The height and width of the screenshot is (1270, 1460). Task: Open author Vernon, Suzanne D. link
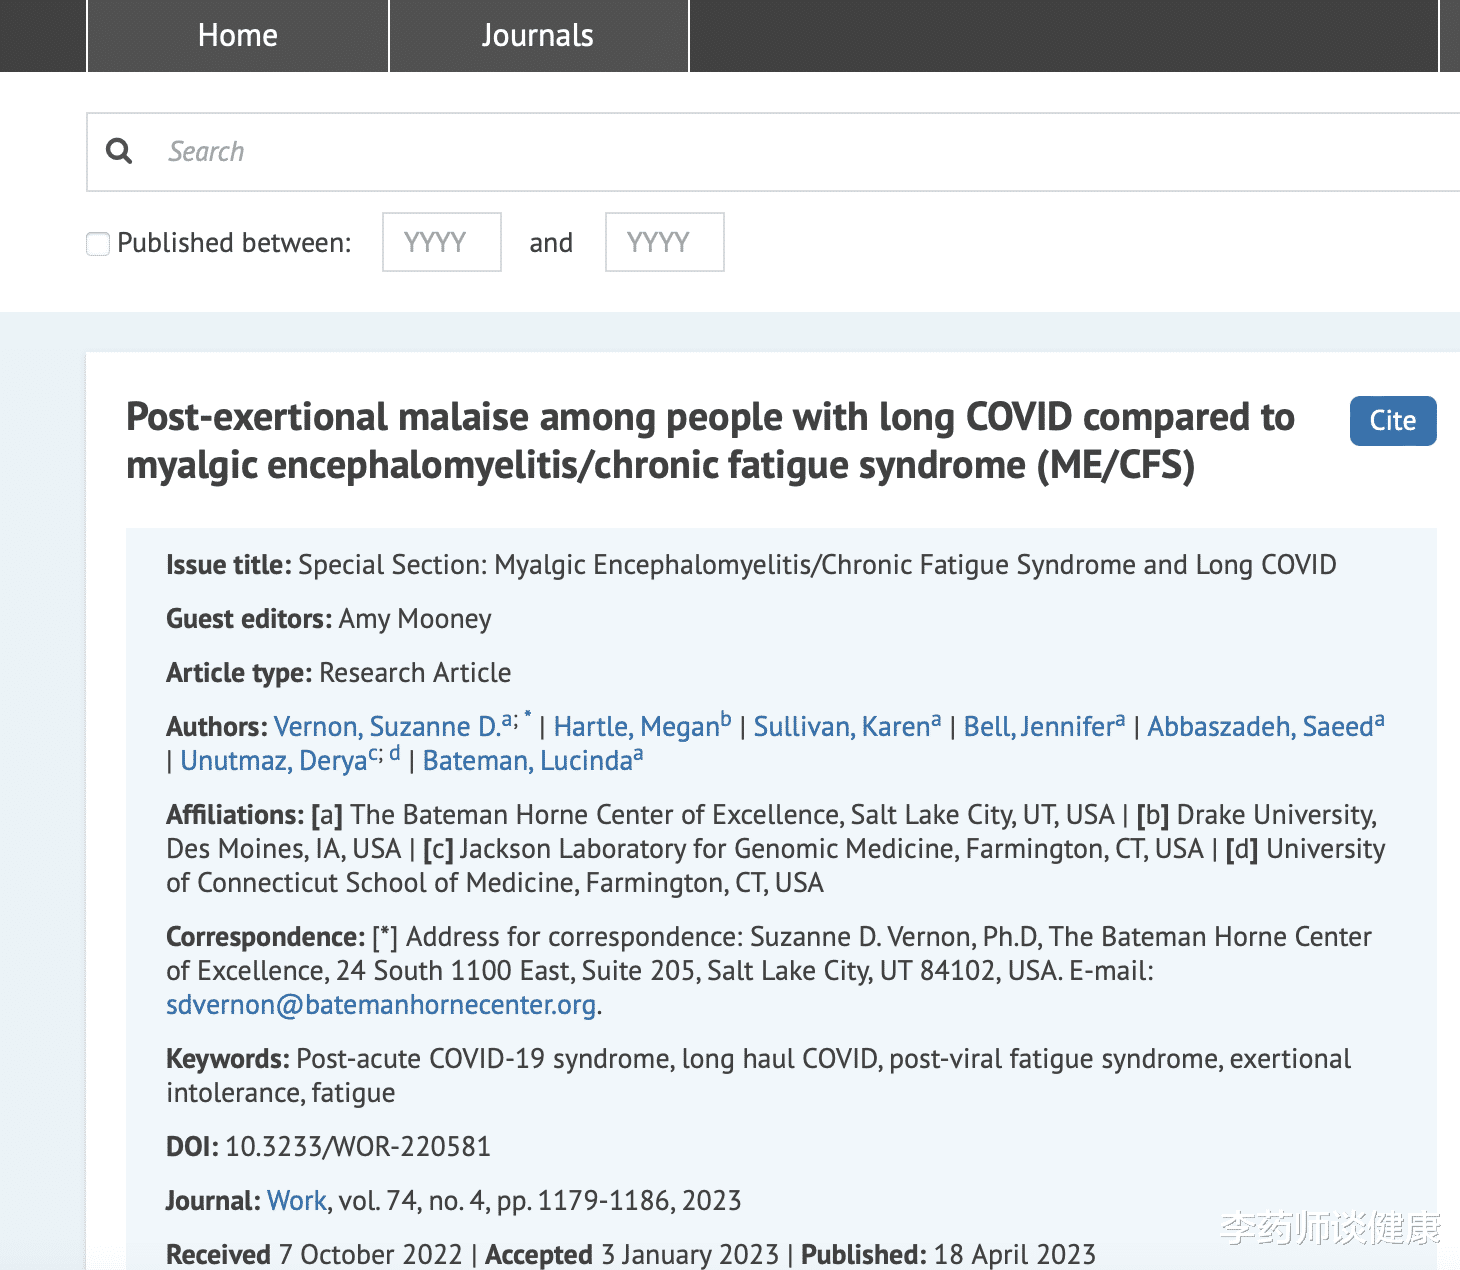click(386, 727)
